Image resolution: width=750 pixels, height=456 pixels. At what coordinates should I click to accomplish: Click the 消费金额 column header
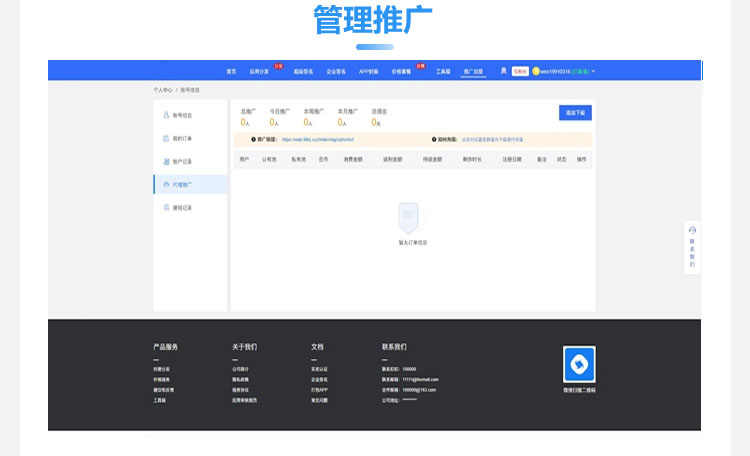tap(353, 159)
